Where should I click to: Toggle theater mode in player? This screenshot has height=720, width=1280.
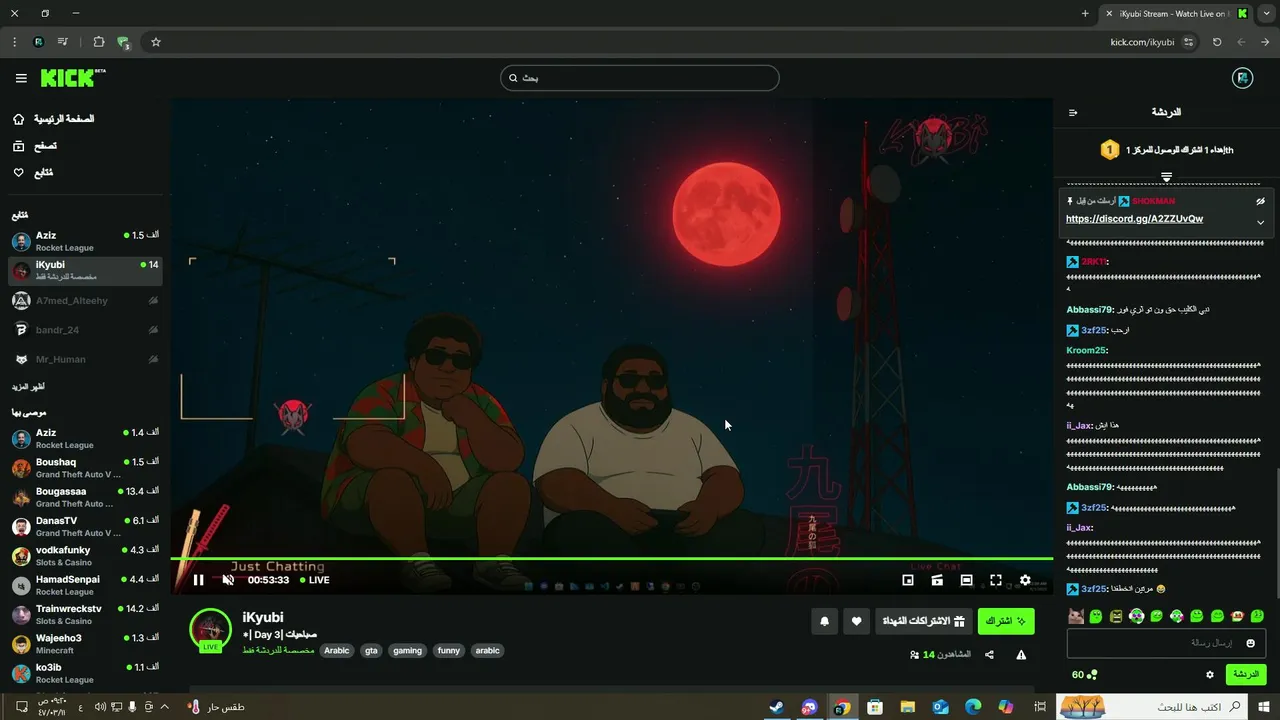click(966, 580)
